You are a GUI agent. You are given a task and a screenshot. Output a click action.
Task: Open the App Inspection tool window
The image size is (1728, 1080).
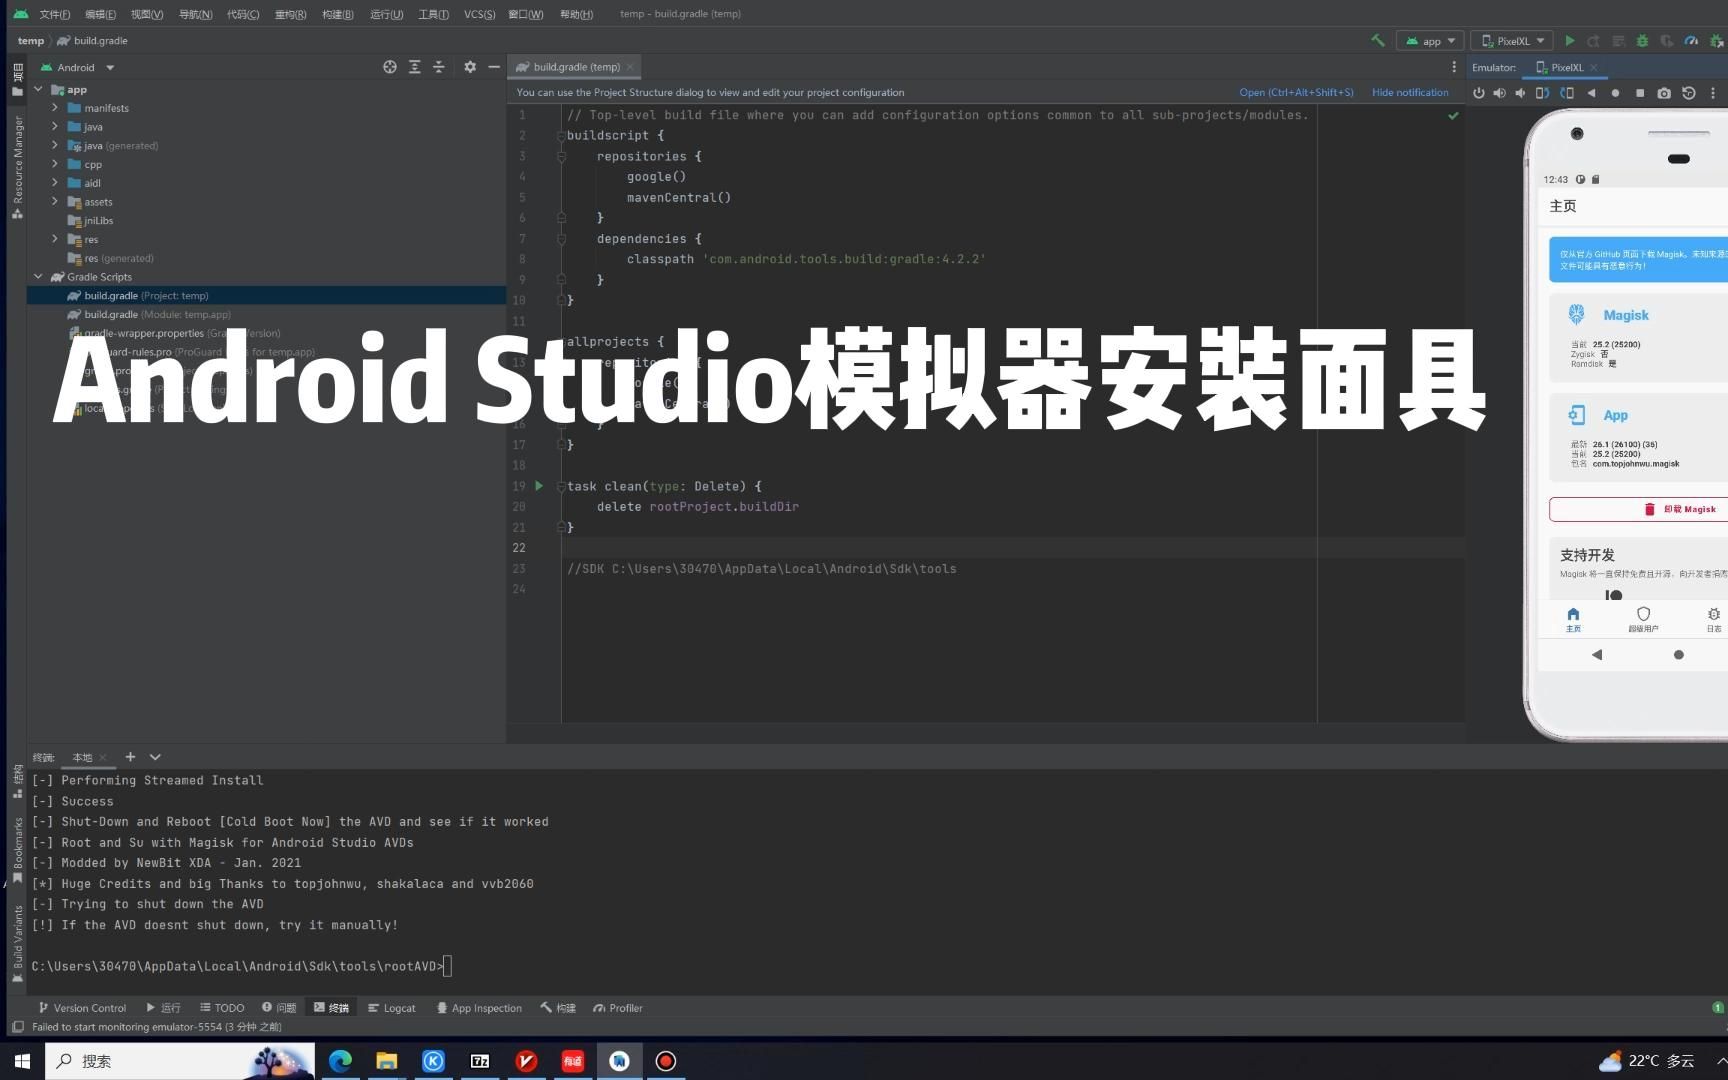click(479, 1008)
